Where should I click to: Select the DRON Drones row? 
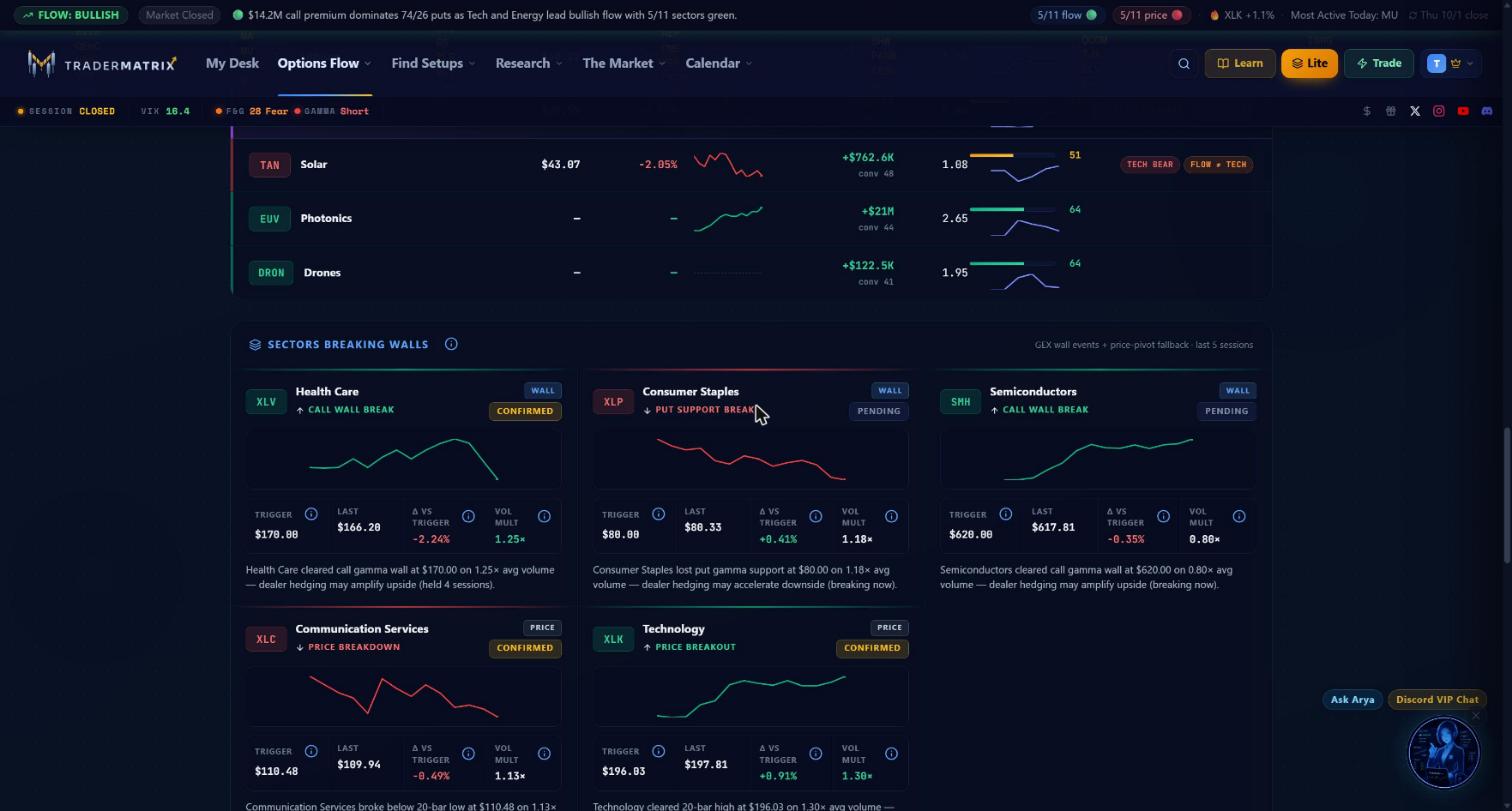[751, 272]
